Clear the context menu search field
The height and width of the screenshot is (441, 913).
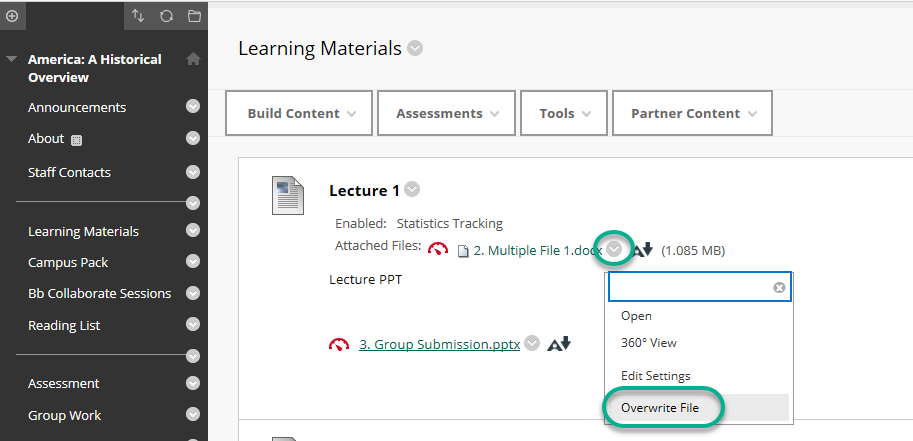tap(779, 287)
